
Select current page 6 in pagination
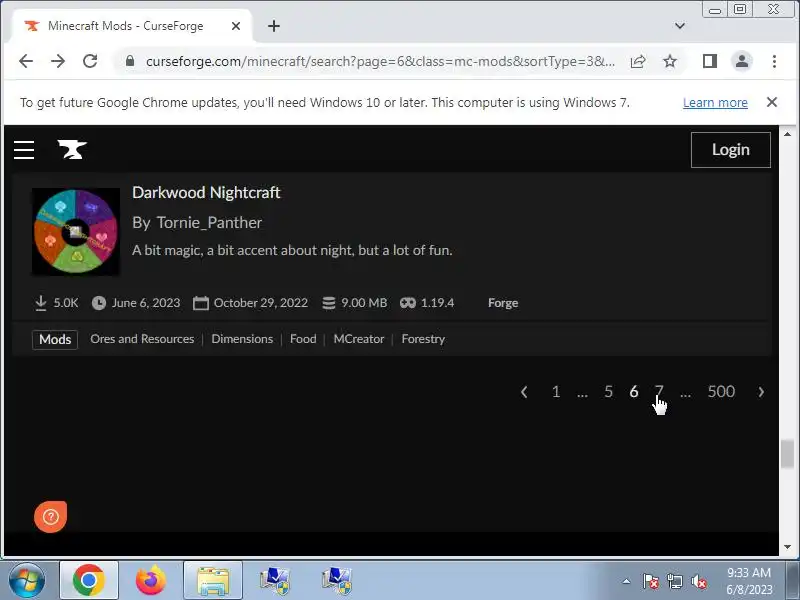tap(634, 391)
